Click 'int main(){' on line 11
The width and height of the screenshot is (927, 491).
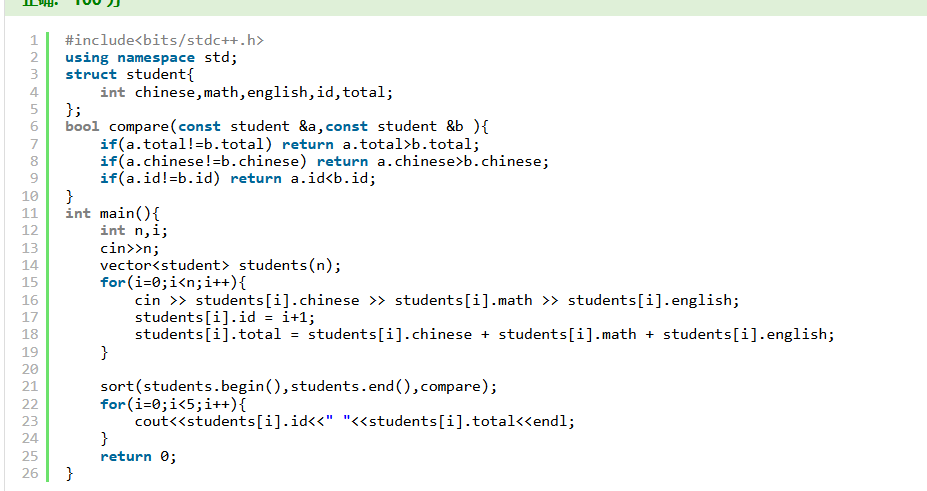[112, 213]
